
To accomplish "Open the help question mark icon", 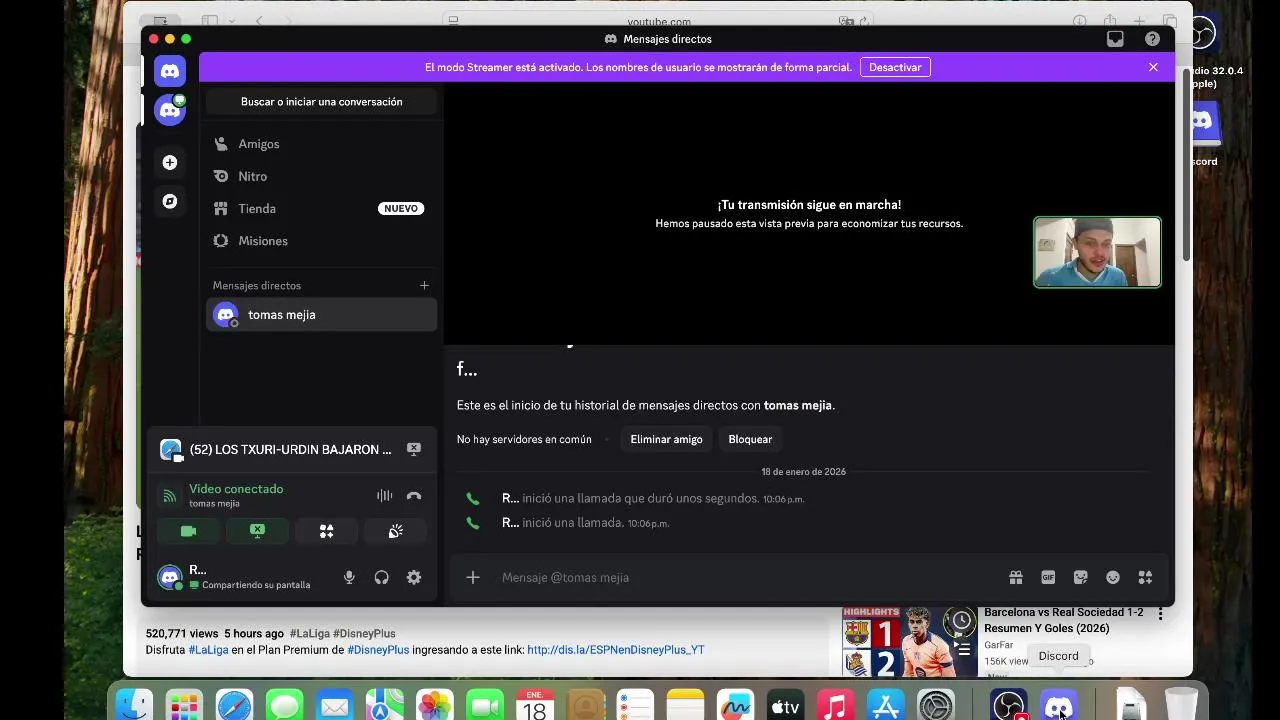I will [x=1152, y=39].
